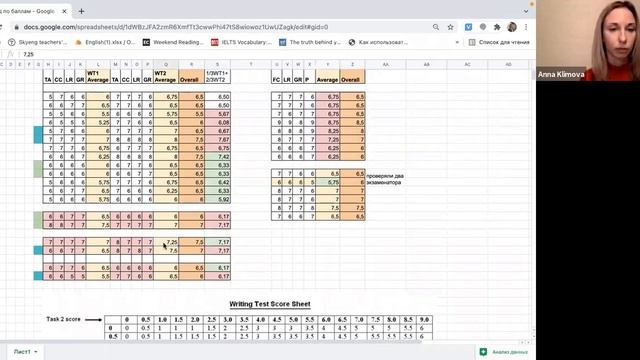Open English(1).xlsx bookmark
This screenshot has width=640, height=360.
point(105,42)
